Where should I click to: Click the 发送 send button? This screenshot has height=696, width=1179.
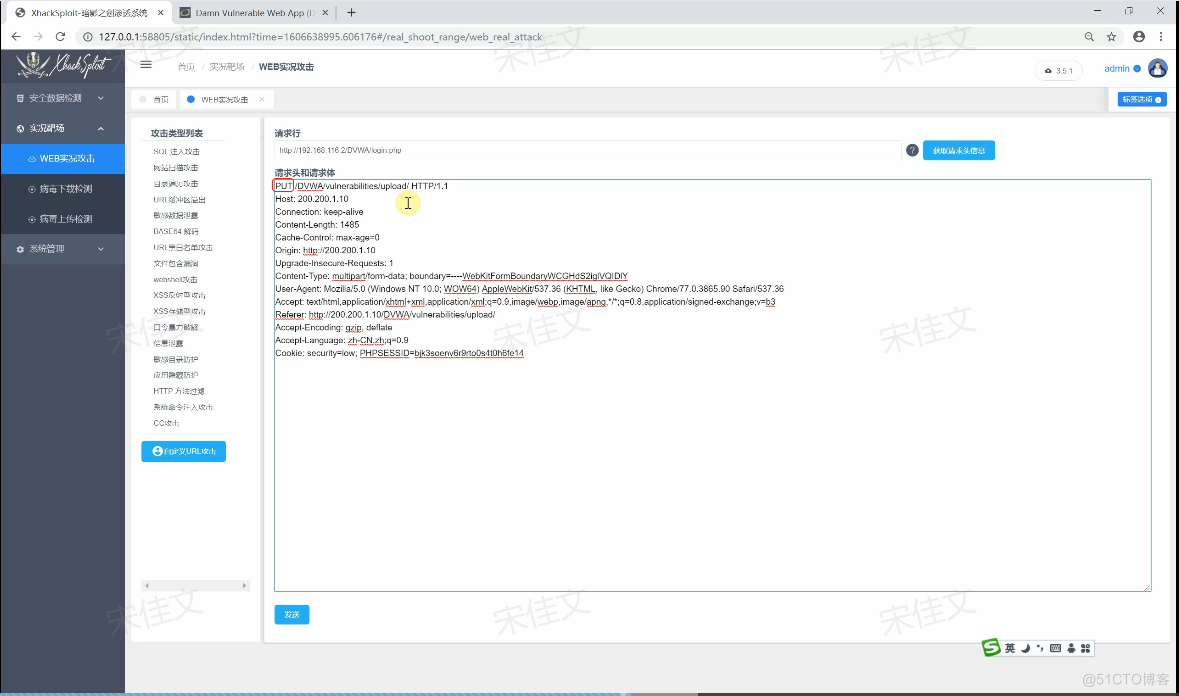click(291, 614)
